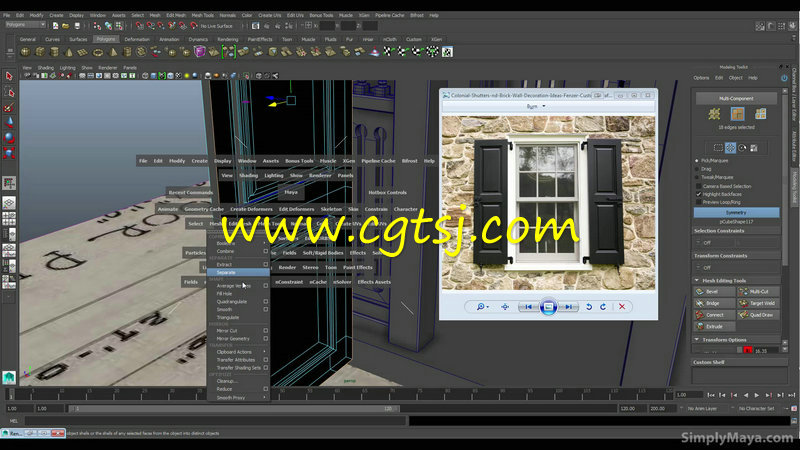The width and height of the screenshot is (800, 450).
Task: Collapse the Transform Options section
Action: 697,340
